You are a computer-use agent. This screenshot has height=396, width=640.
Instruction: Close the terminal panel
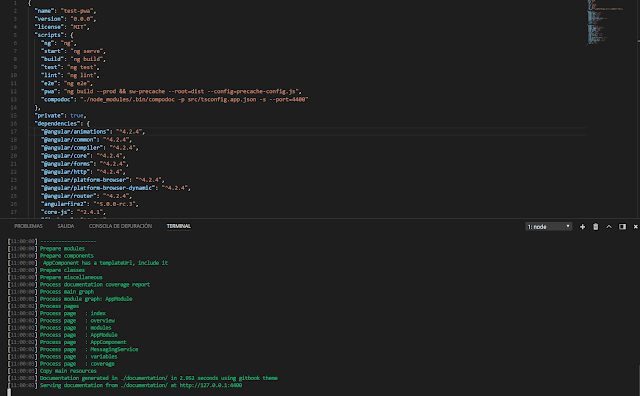pyautogui.click(x=636, y=227)
